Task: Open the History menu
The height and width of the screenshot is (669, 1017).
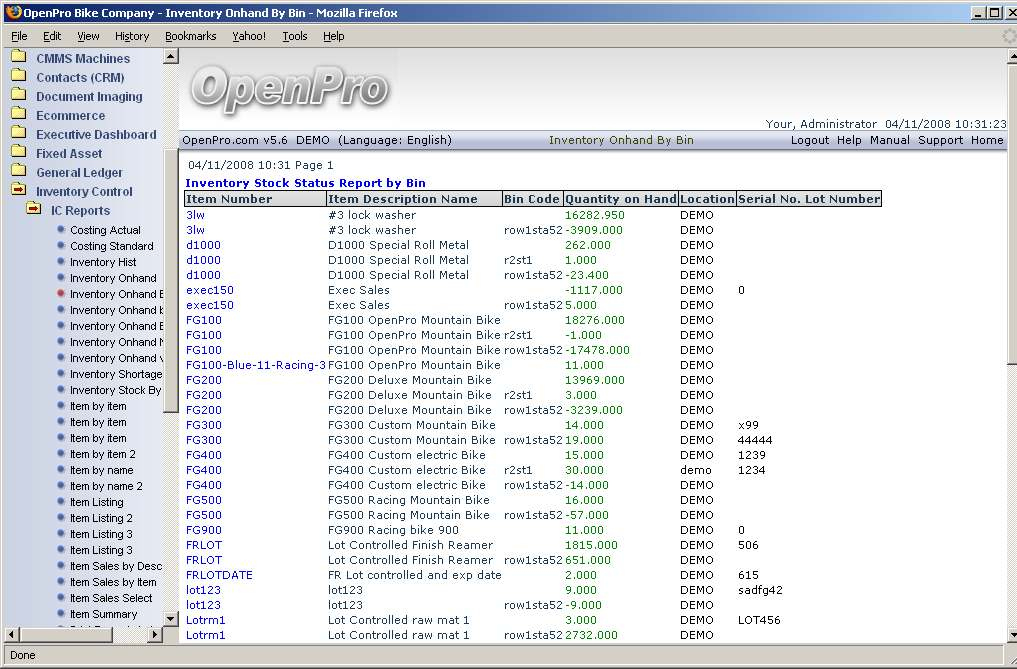Action: pyautogui.click(x=132, y=36)
